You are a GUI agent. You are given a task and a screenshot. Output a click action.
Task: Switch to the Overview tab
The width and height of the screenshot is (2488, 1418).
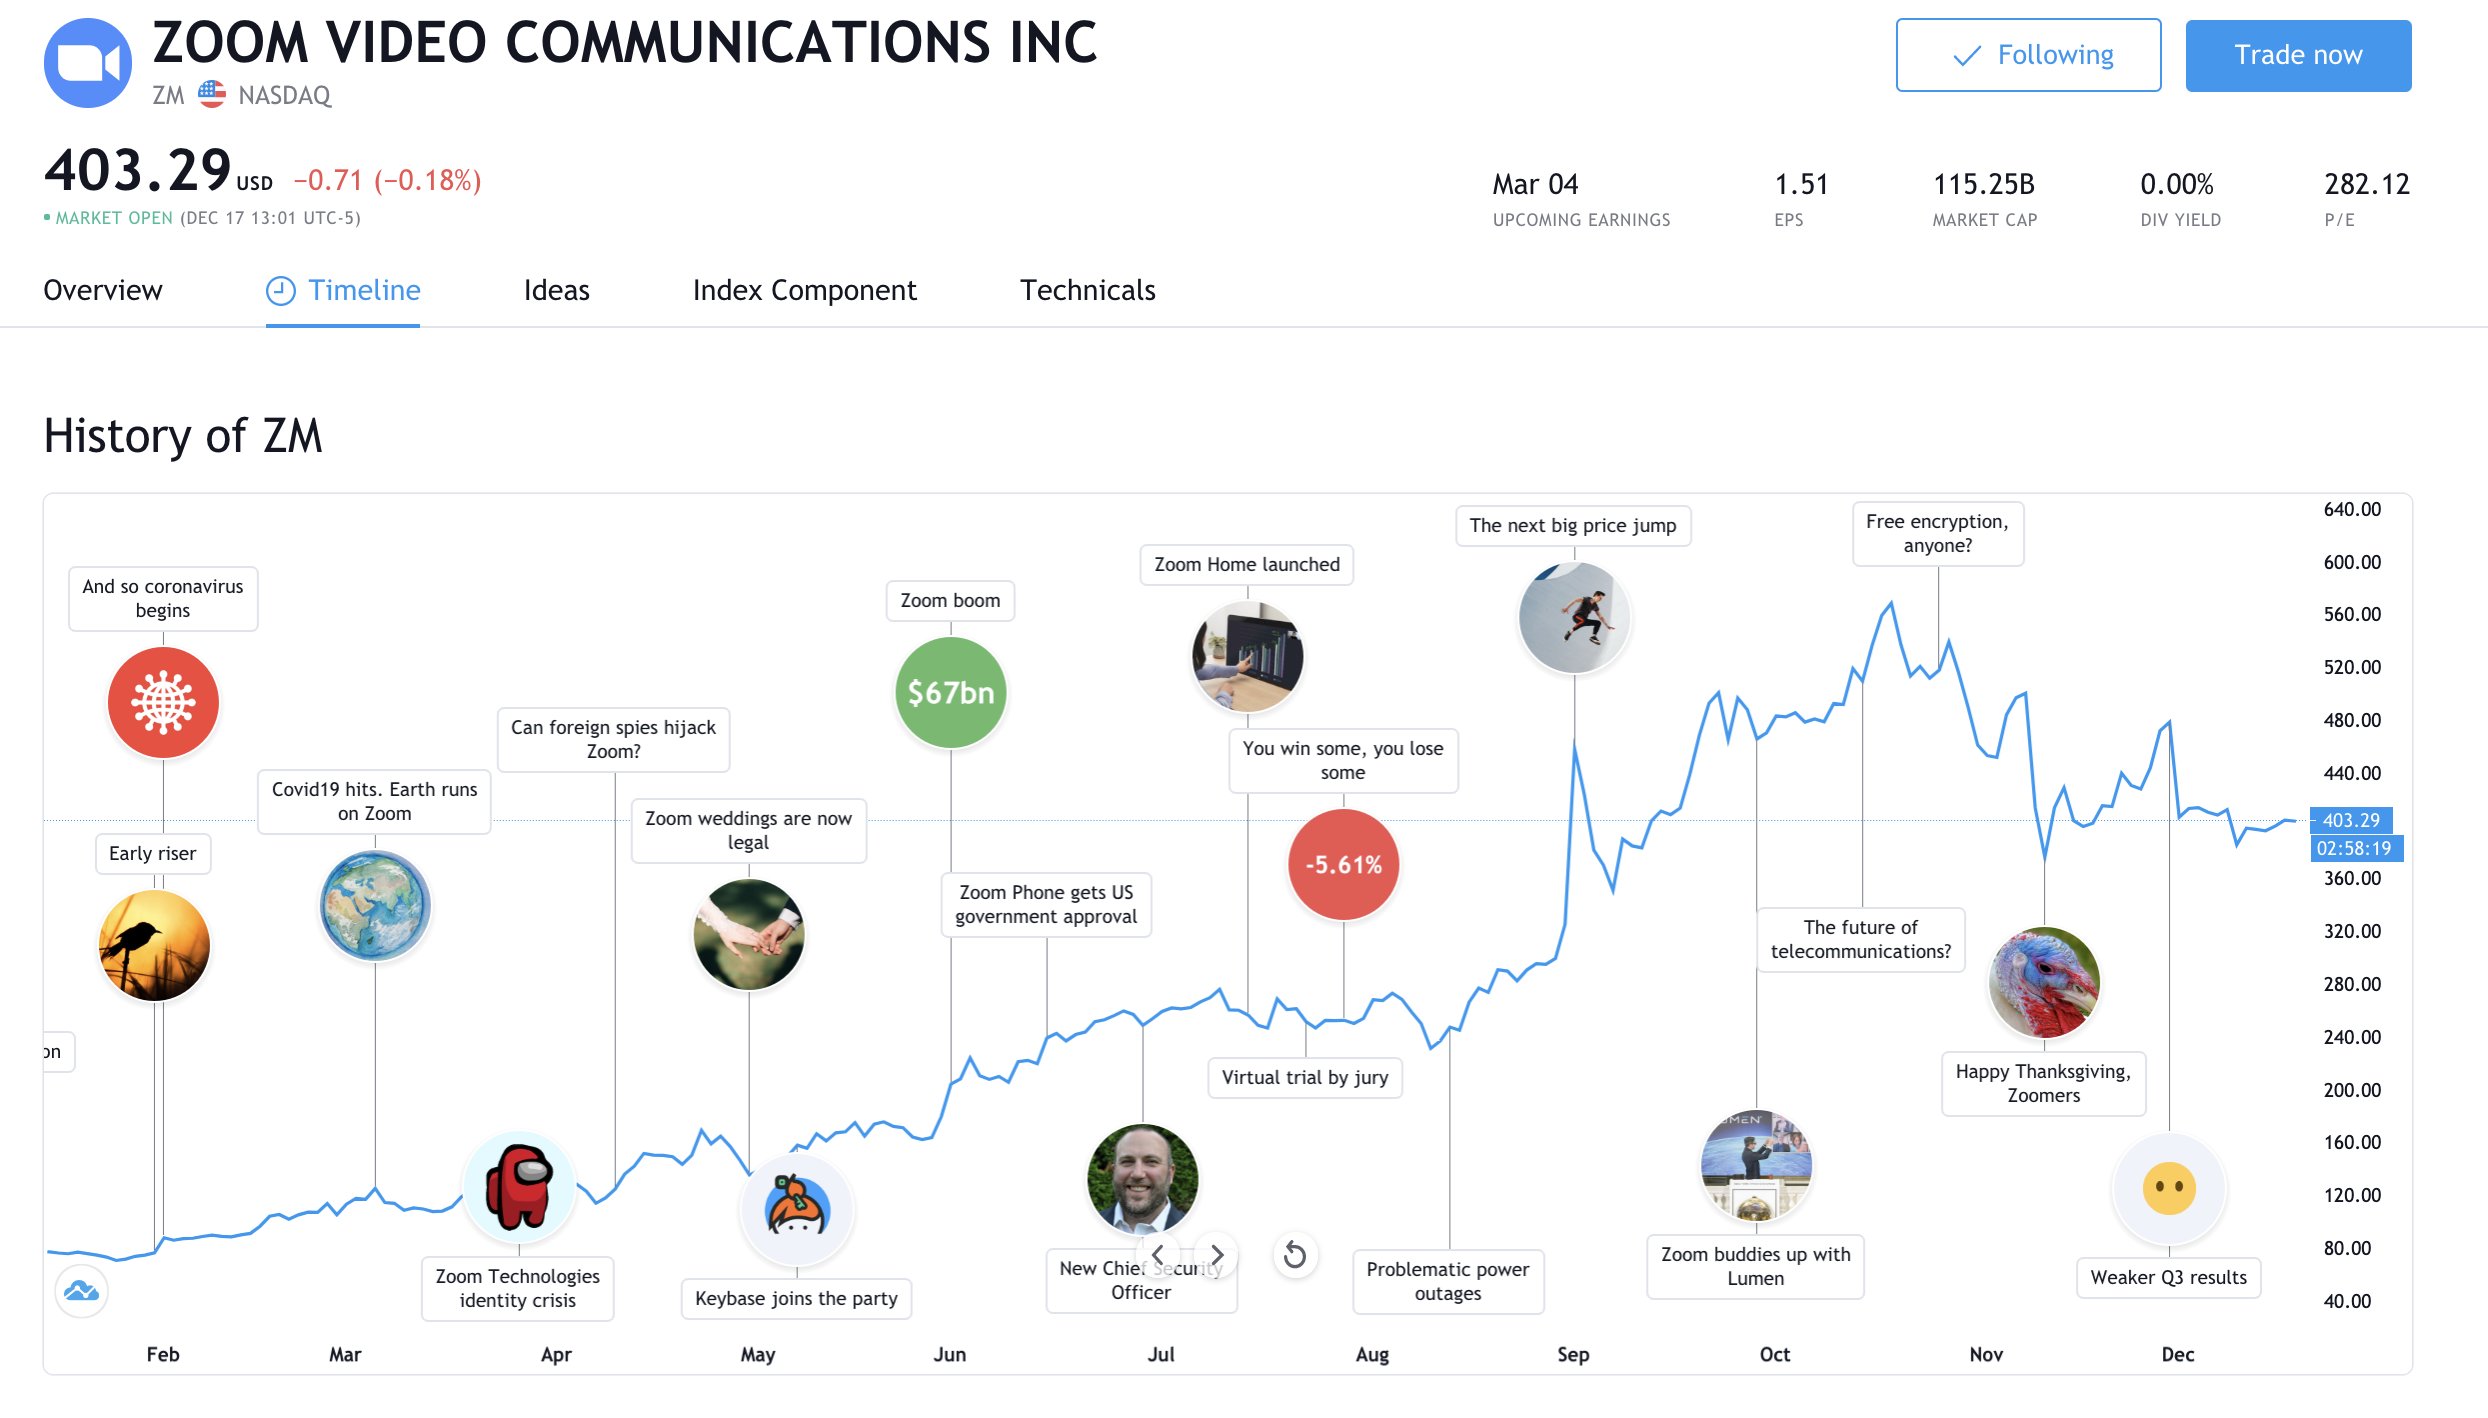[x=102, y=290]
